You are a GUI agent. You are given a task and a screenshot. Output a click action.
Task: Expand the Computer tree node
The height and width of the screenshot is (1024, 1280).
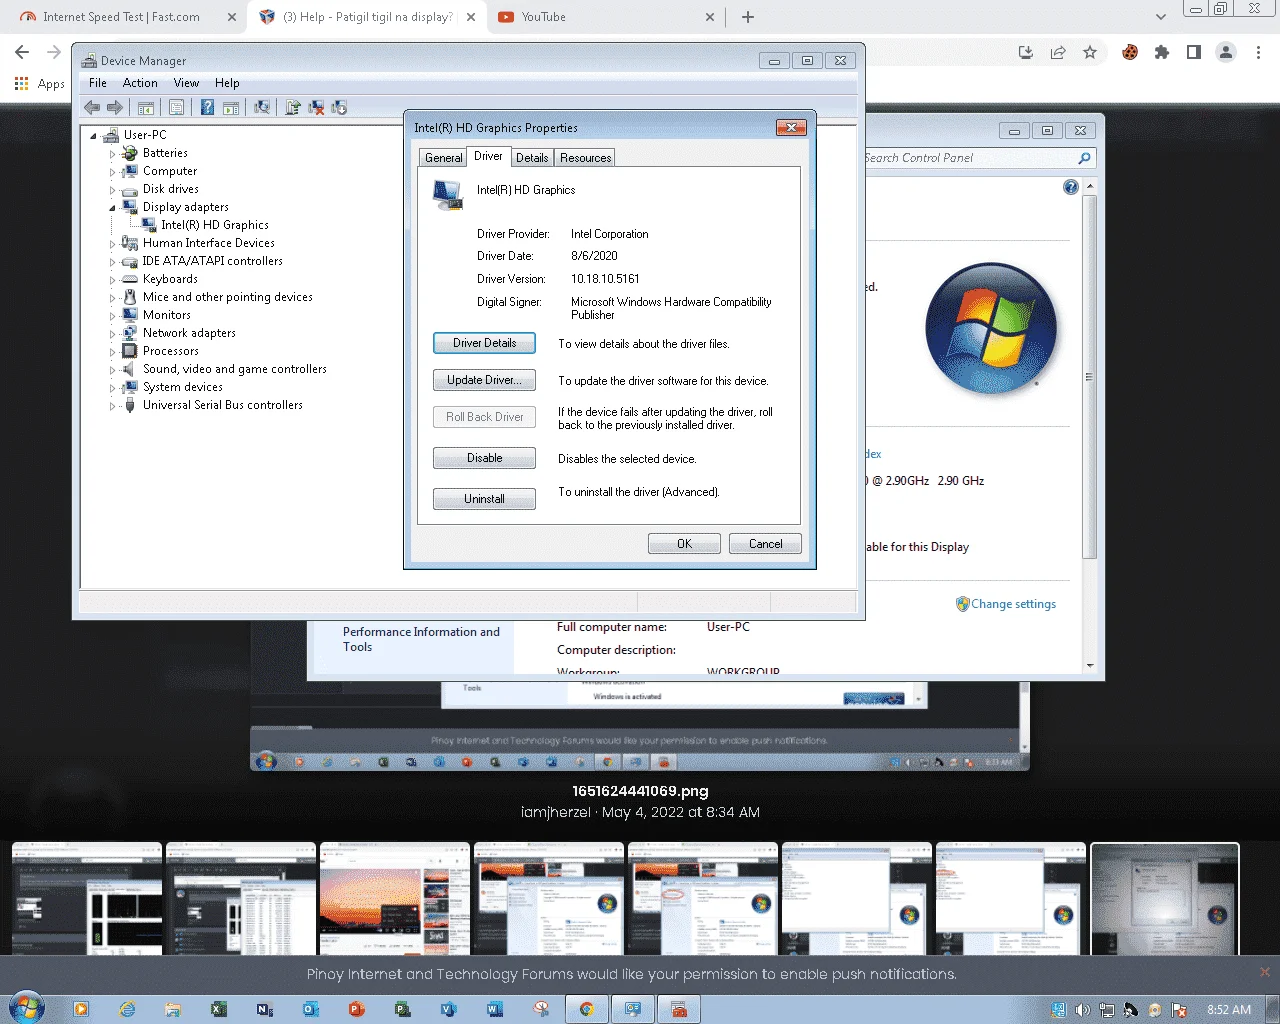coord(112,172)
